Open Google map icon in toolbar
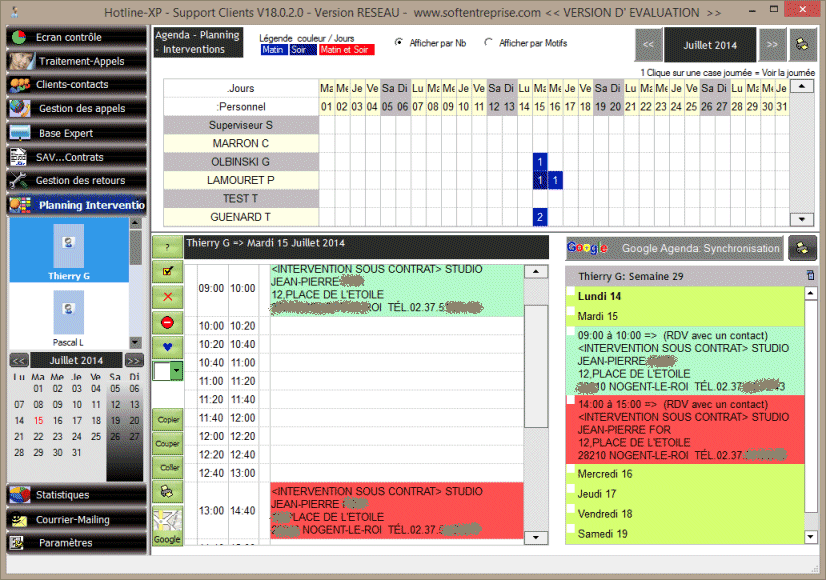 [x=167, y=526]
